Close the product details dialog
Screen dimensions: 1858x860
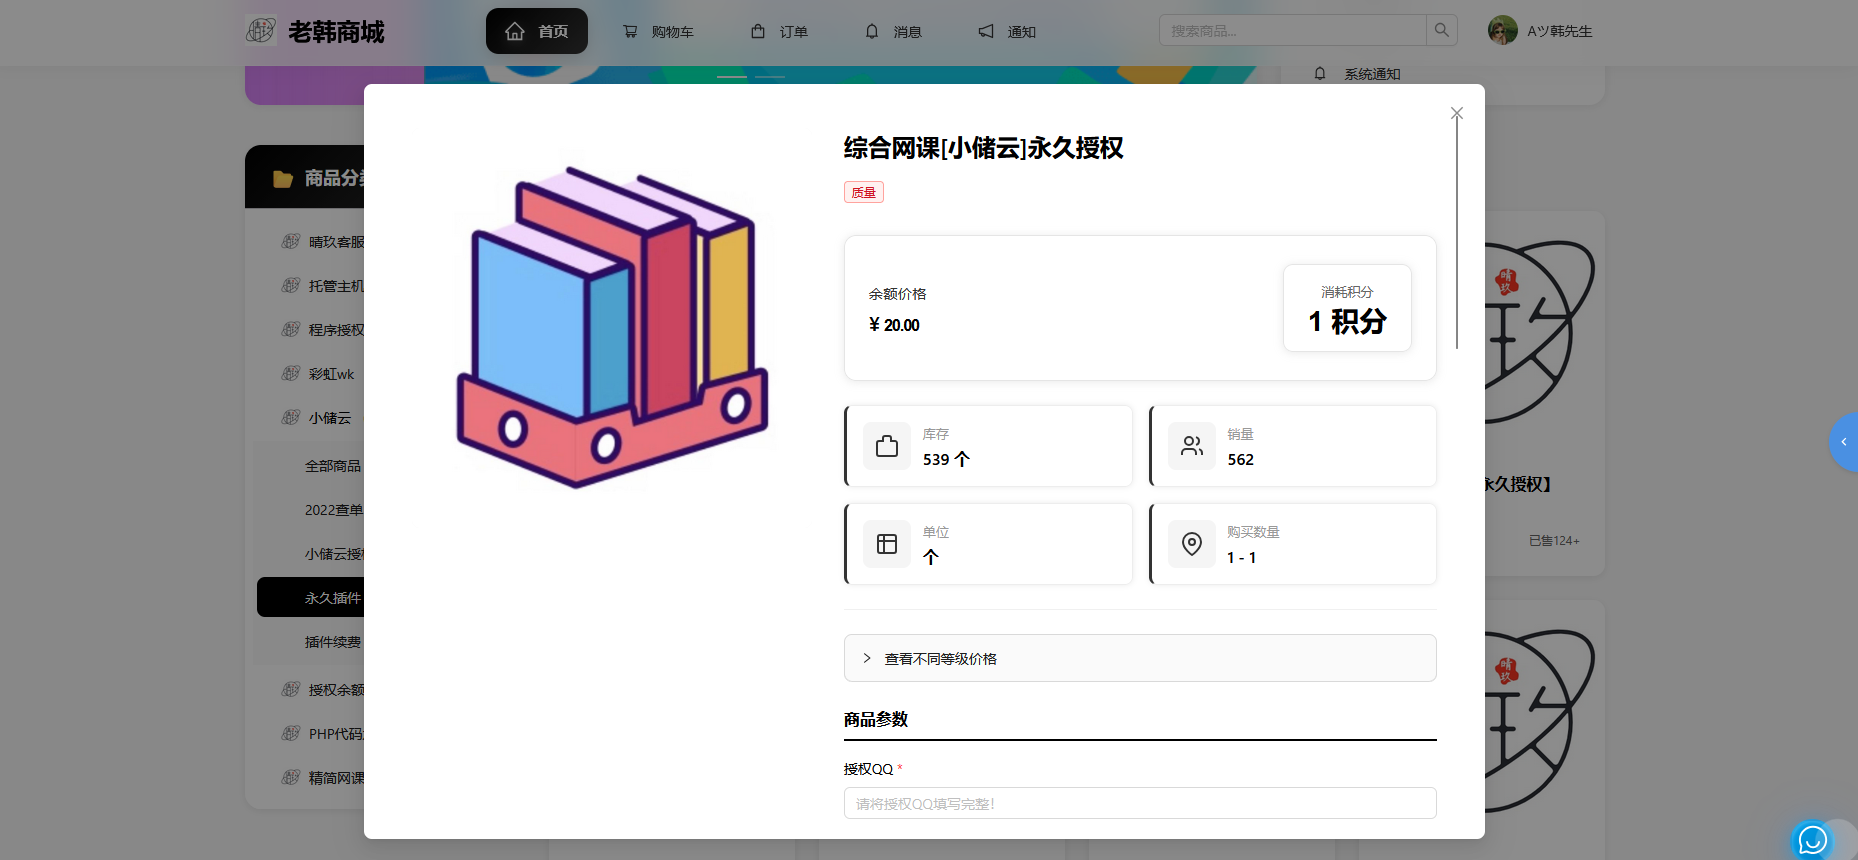pyautogui.click(x=1456, y=113)
